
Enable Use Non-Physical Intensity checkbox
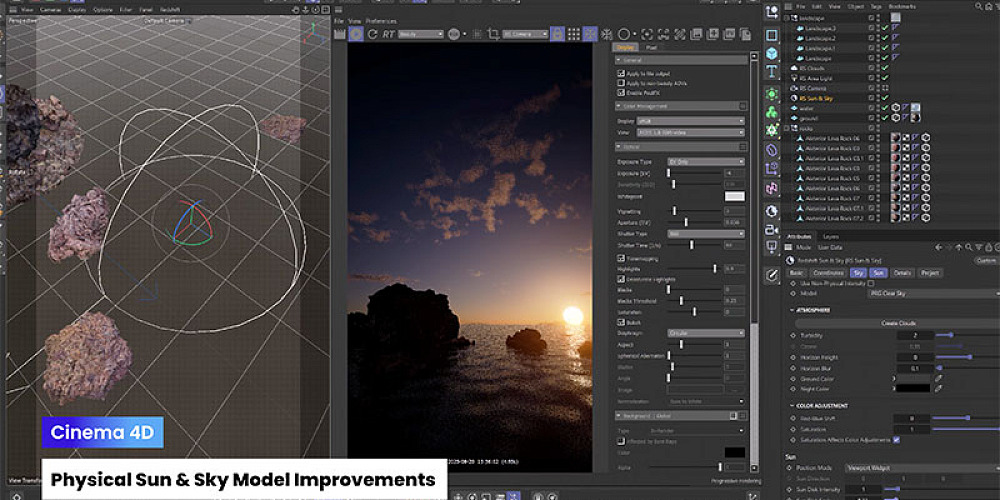871,283
